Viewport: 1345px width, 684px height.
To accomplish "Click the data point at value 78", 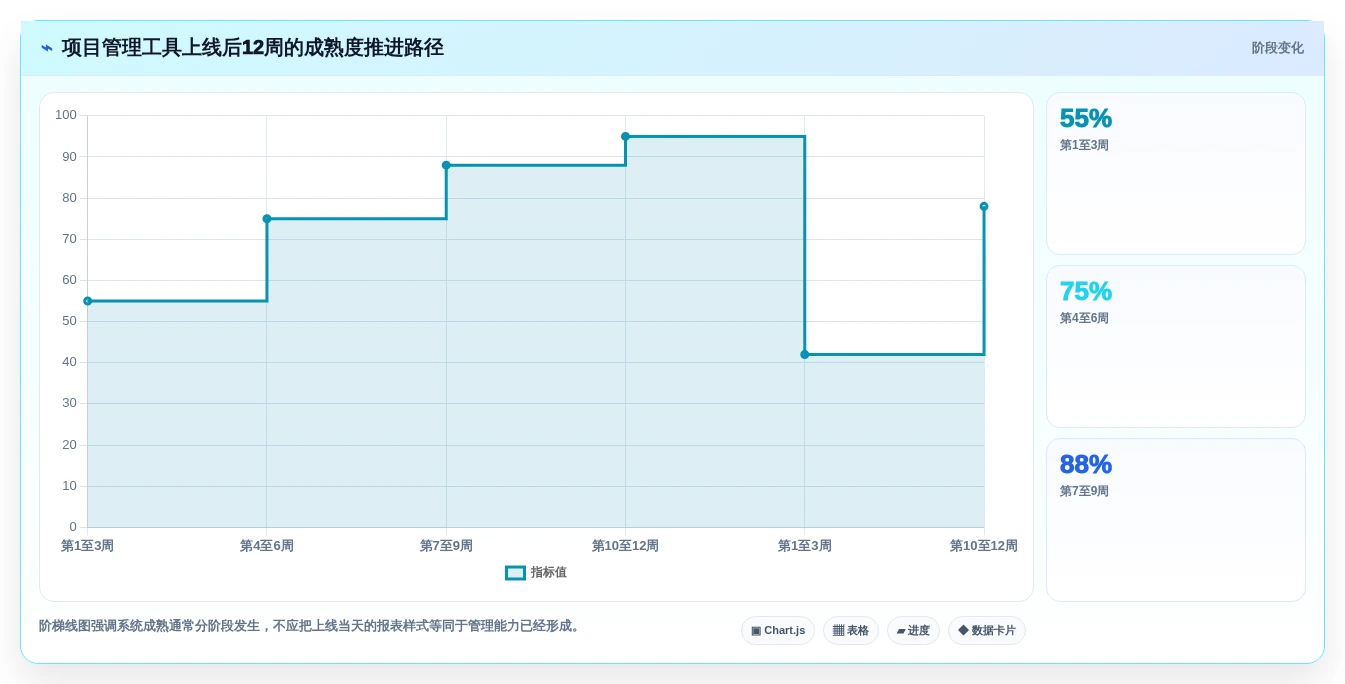I will point(984,206).
